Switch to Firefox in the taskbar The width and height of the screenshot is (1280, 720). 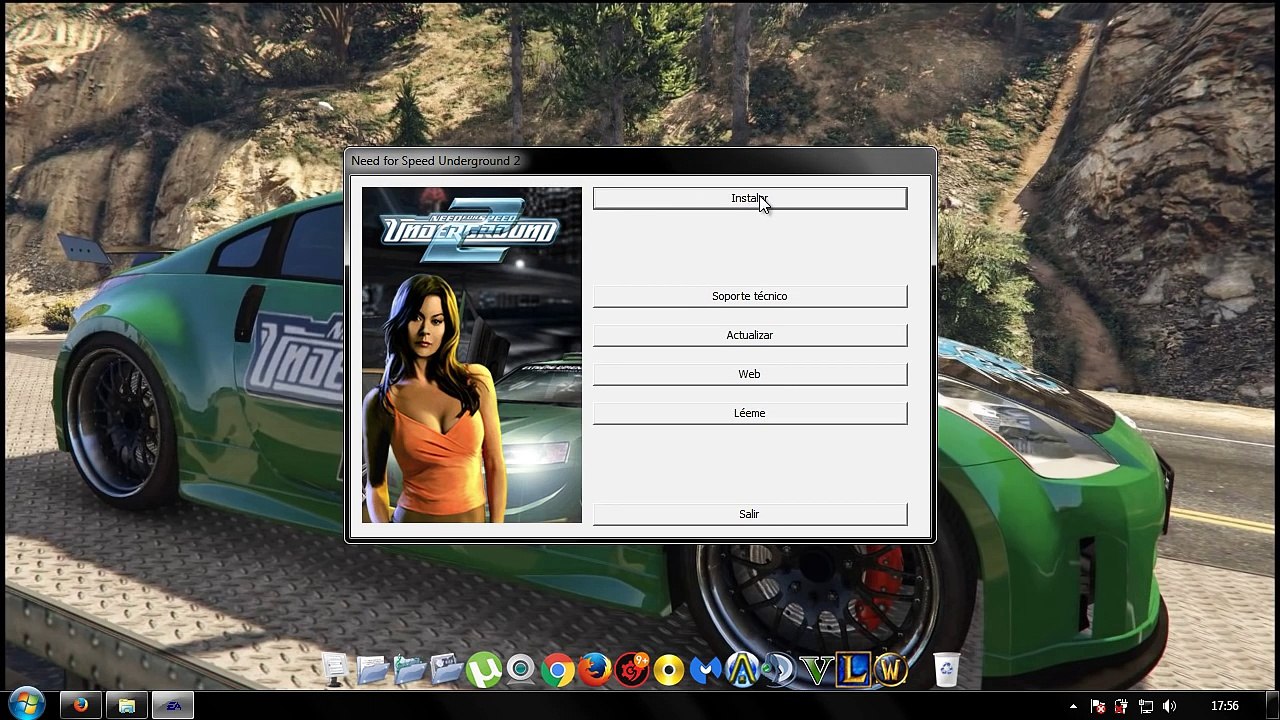click(80, 705)
